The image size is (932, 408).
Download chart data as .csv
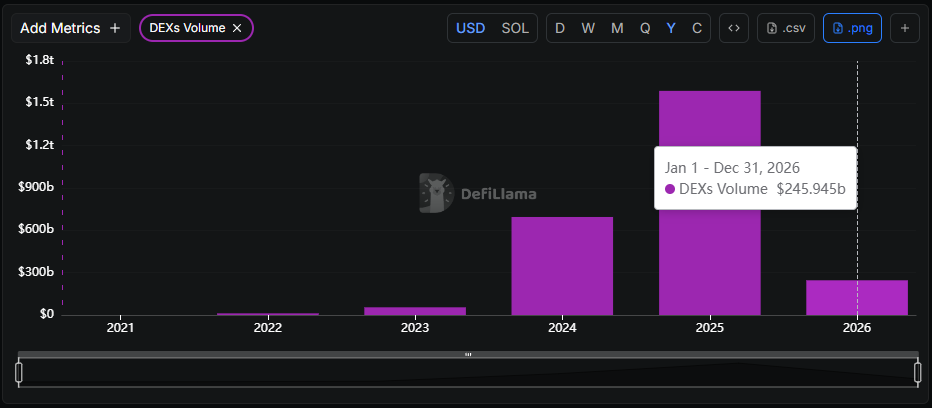click(786, 28)
